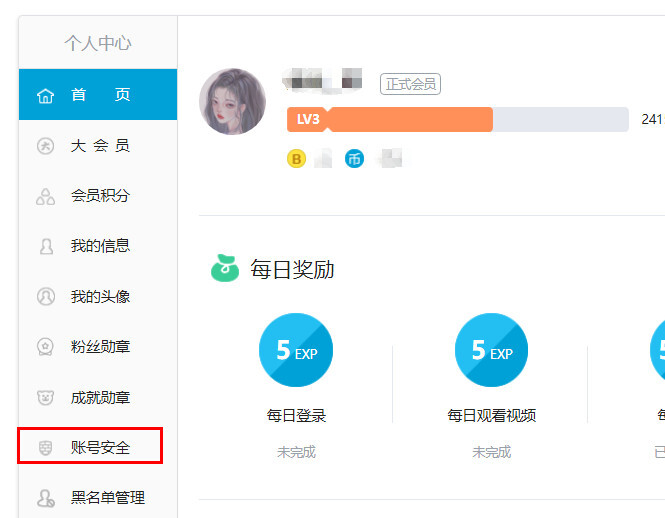Click the yellow B coin icon
Image resolution: width=665 pixels, height=518 pixels.
(296, 158)
